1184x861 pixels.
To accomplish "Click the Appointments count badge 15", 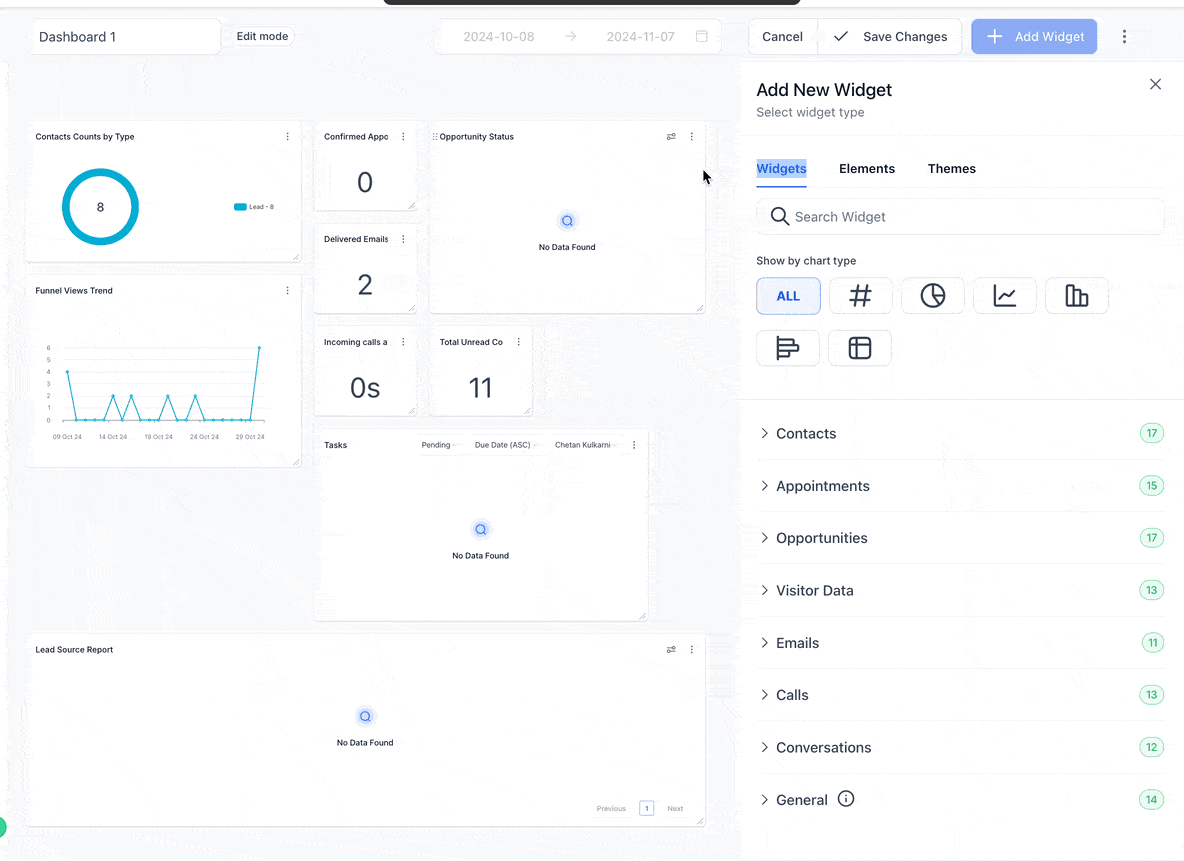I will (1152, 486).
